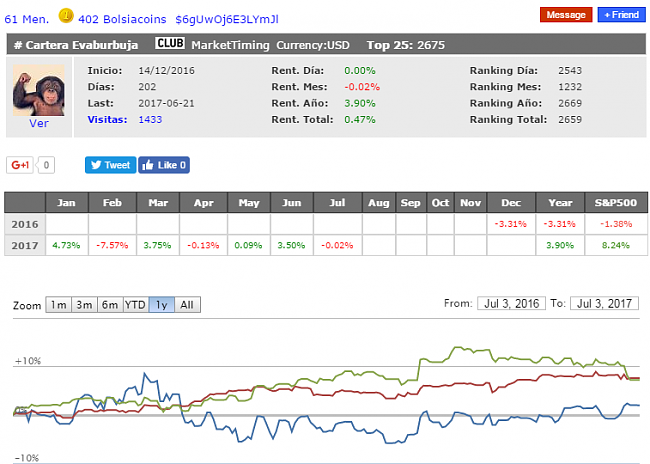Image resolution: width=650 pixels, height=464 pixels.
Task: Click the Ver link under avatar
Action: tap(39, 123)
